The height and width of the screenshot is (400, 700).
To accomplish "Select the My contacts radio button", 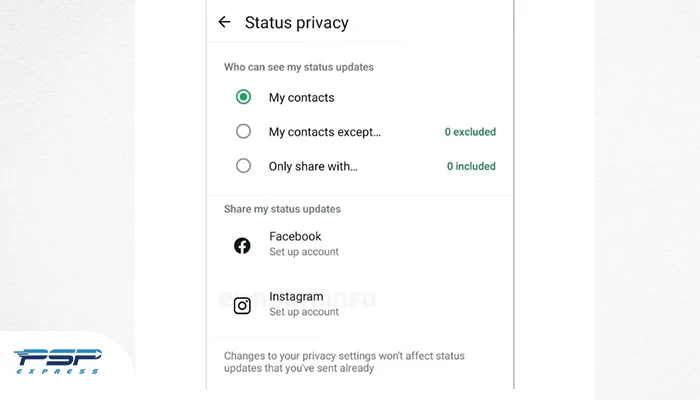I will (243, 97).
